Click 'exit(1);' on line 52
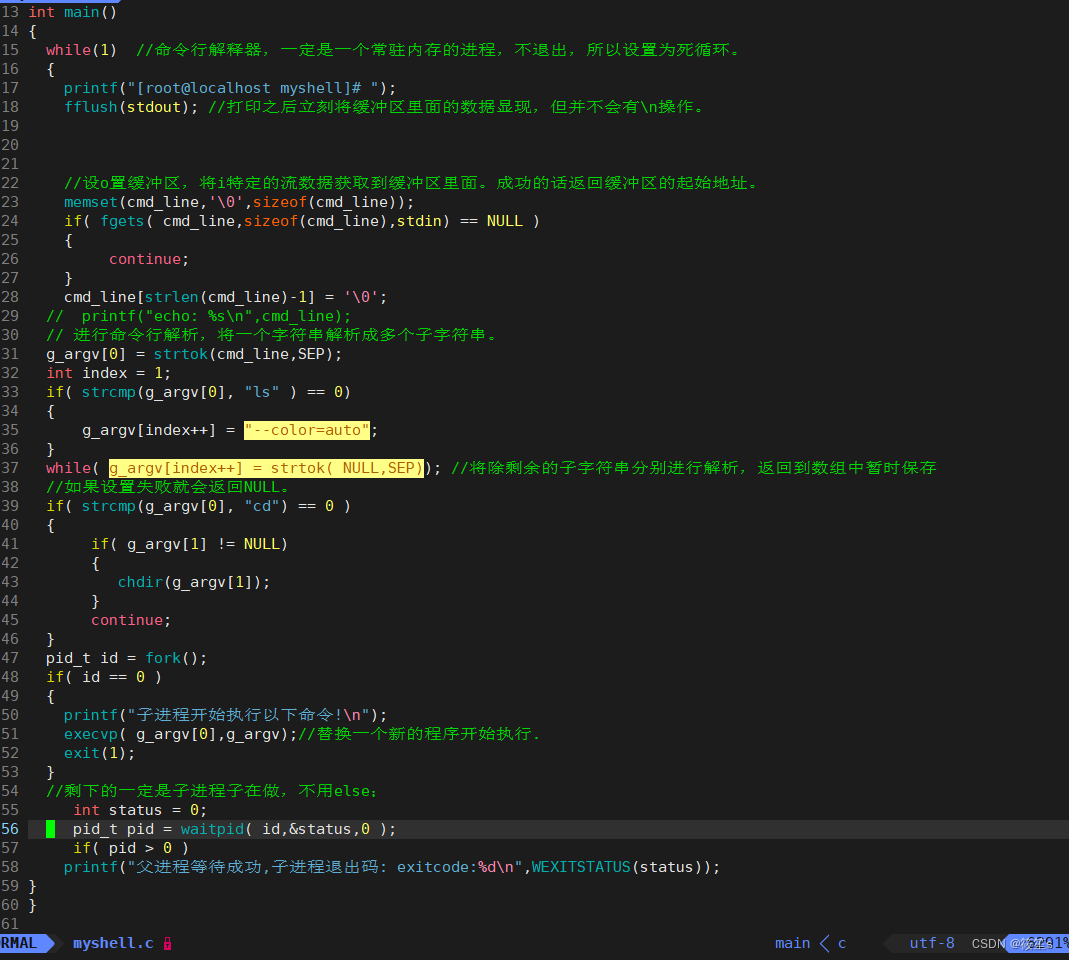Viewport: 1069px width, 960px height. [x=100, y=753]
